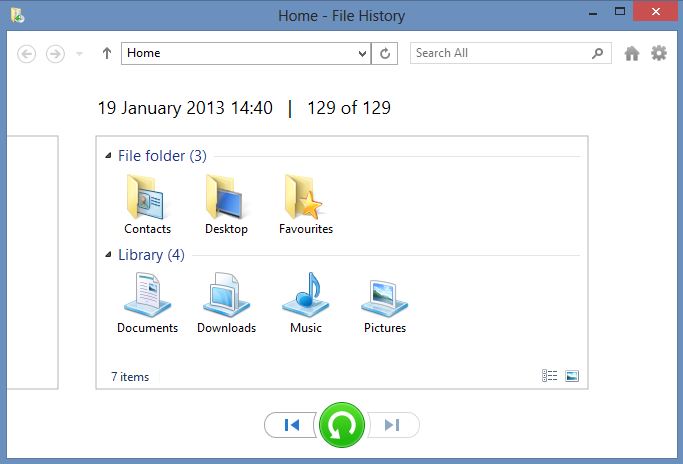
Task: Switch to large icons view
Action: 572,376
